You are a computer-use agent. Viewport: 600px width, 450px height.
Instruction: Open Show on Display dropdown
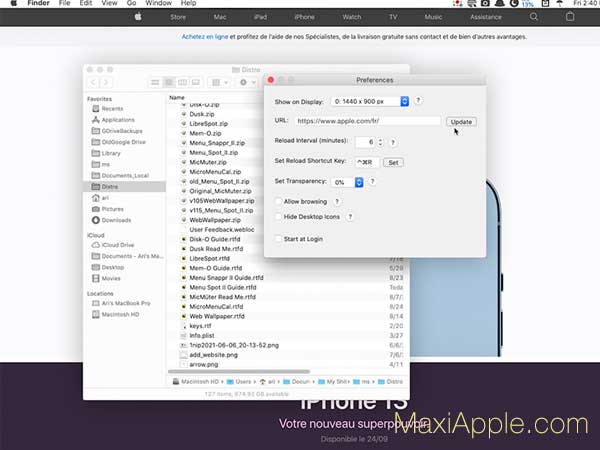tap(370, 101)
